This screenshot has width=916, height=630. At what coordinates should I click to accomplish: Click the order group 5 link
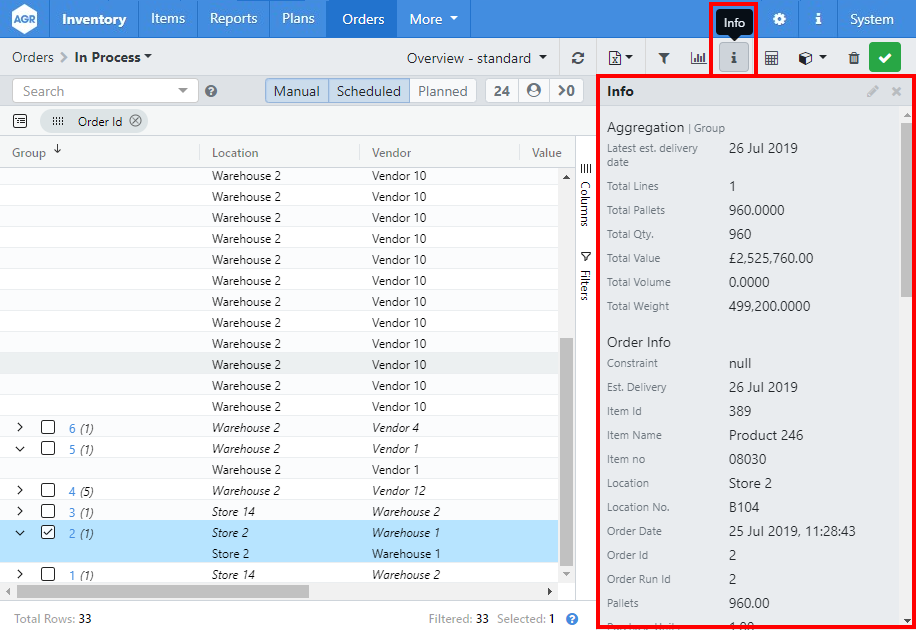(x=72, y=449)
